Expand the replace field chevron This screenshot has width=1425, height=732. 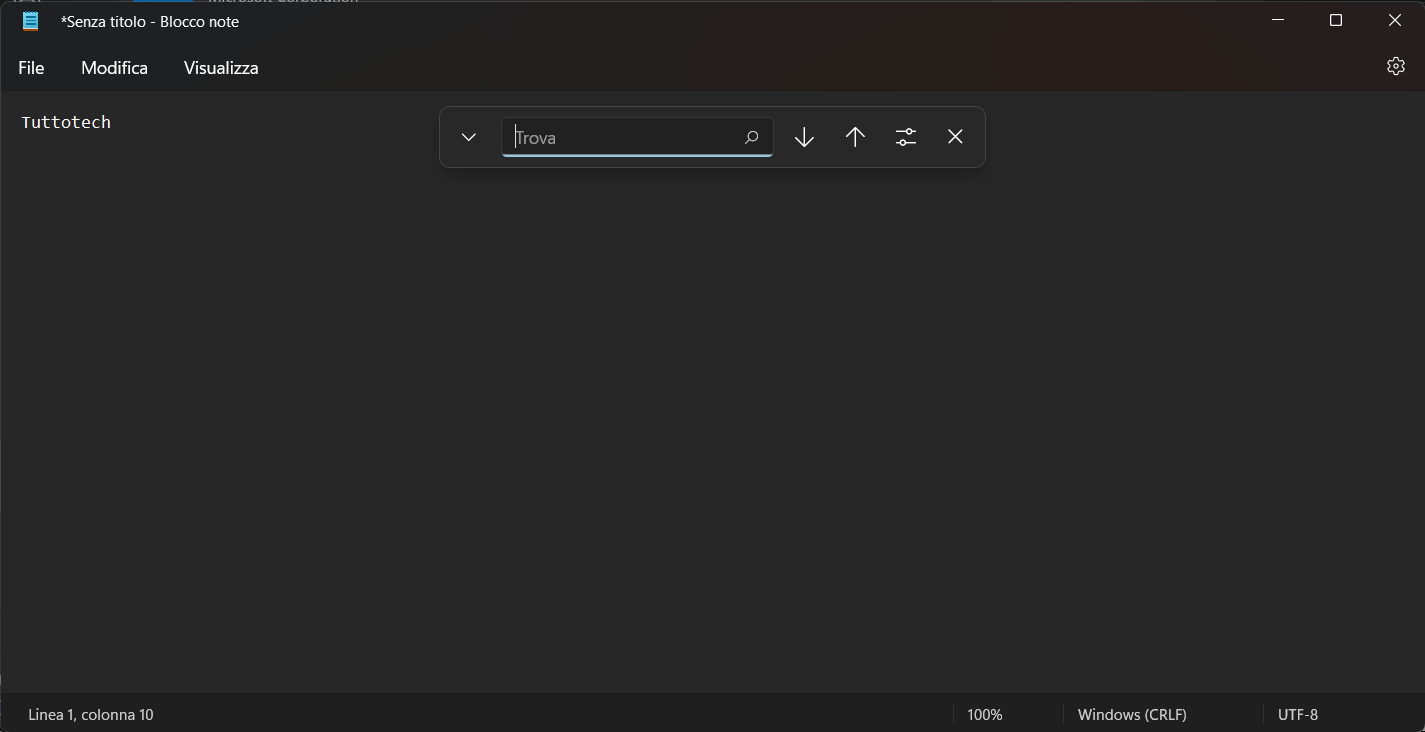tap(469, 137)
